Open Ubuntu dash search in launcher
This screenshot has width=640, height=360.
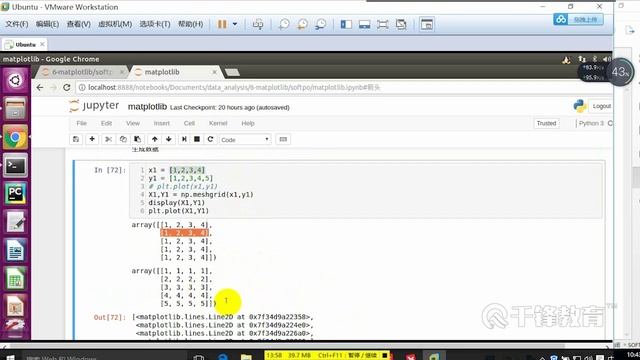click(x=16, y=80)
